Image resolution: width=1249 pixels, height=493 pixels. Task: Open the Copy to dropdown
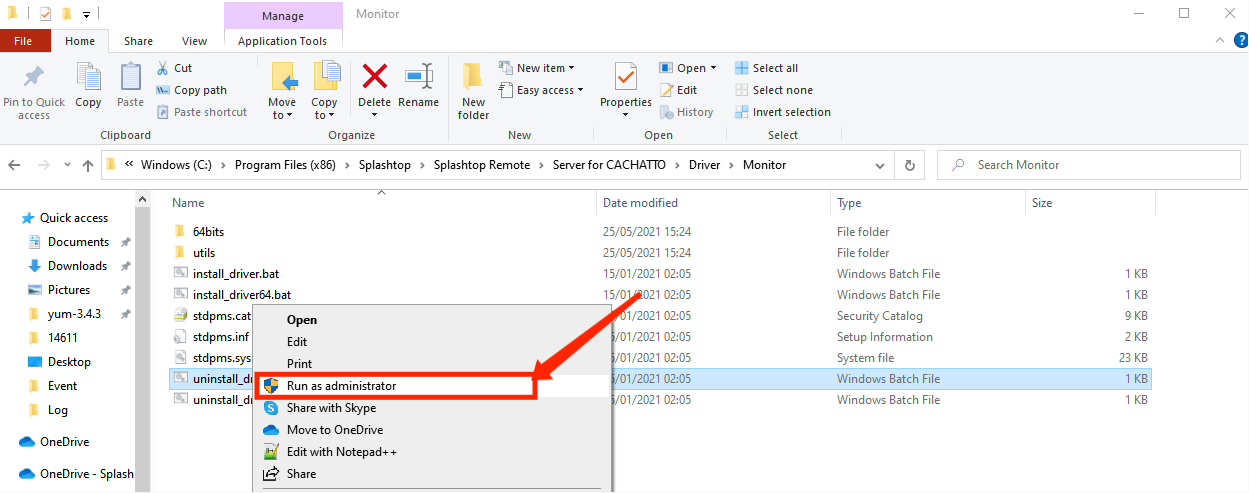[324, 92]
